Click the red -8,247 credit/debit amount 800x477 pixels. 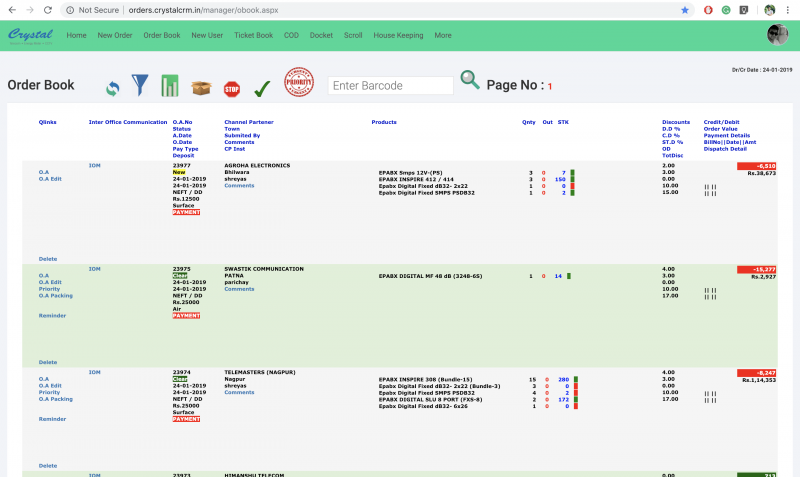(x=757, y=373)
